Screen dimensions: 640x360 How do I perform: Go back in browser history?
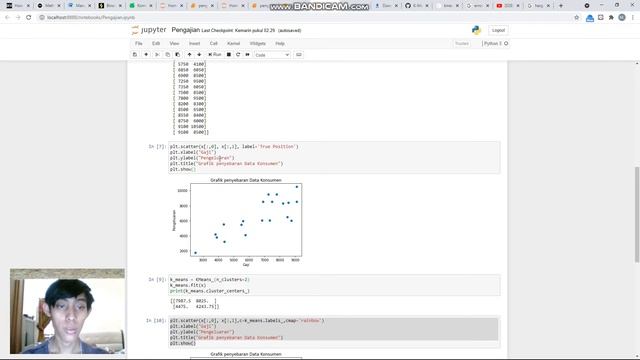click(x=7, y=18)
